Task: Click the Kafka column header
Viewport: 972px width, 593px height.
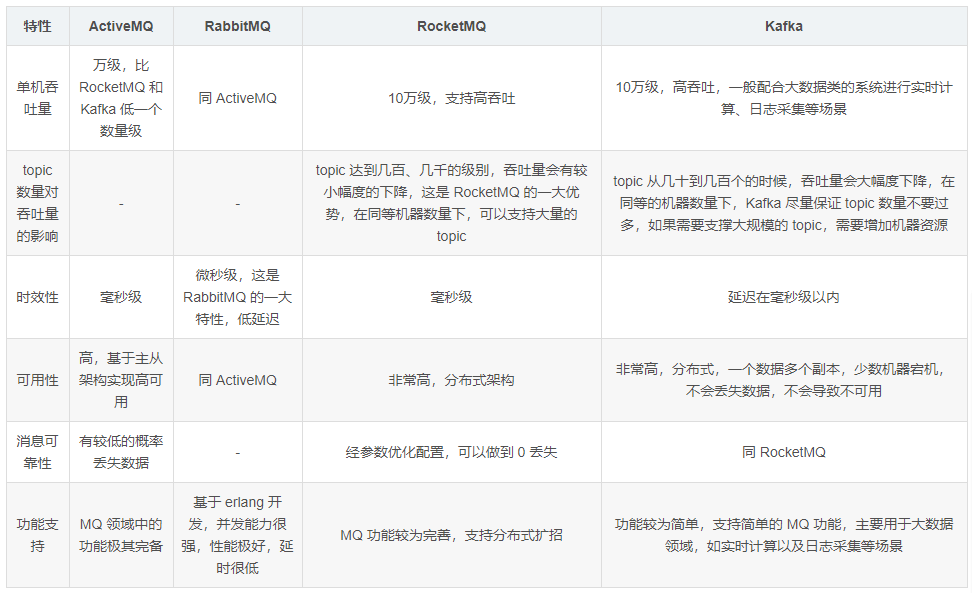Action: click(x=783, y=27)
